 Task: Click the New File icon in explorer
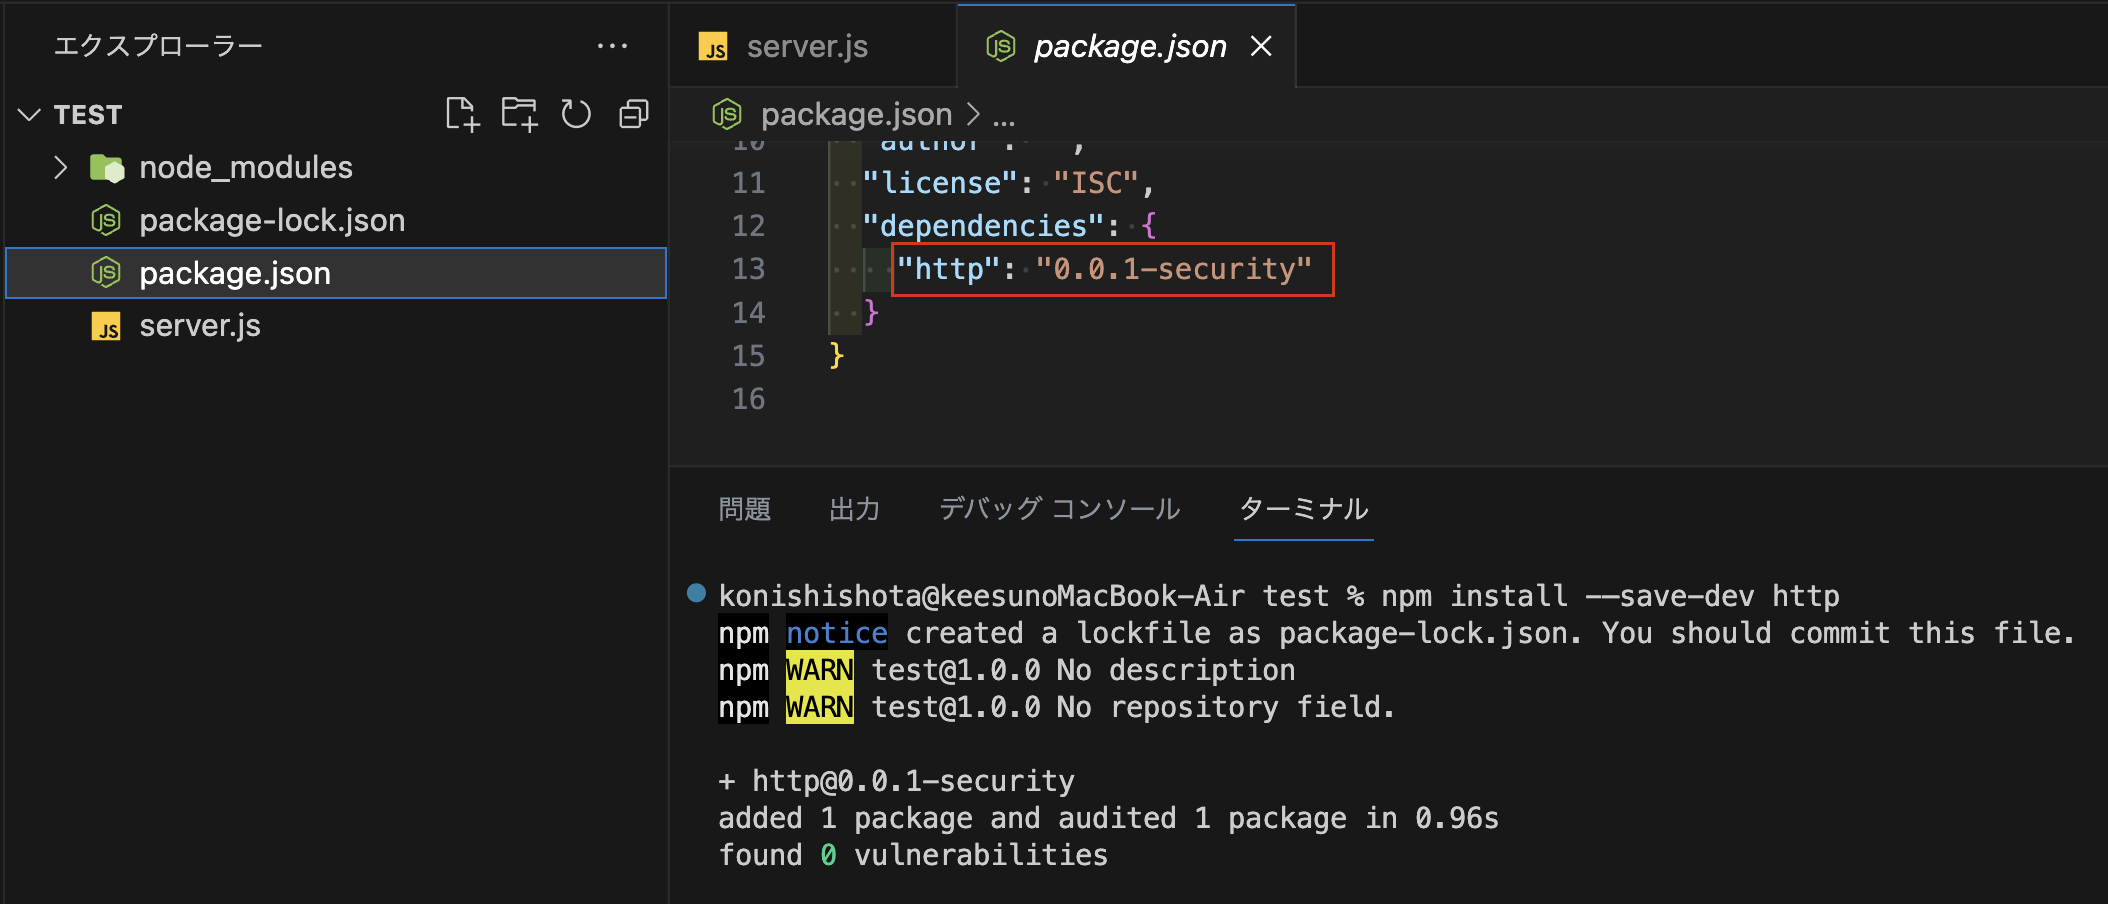[x=462, y=114]
